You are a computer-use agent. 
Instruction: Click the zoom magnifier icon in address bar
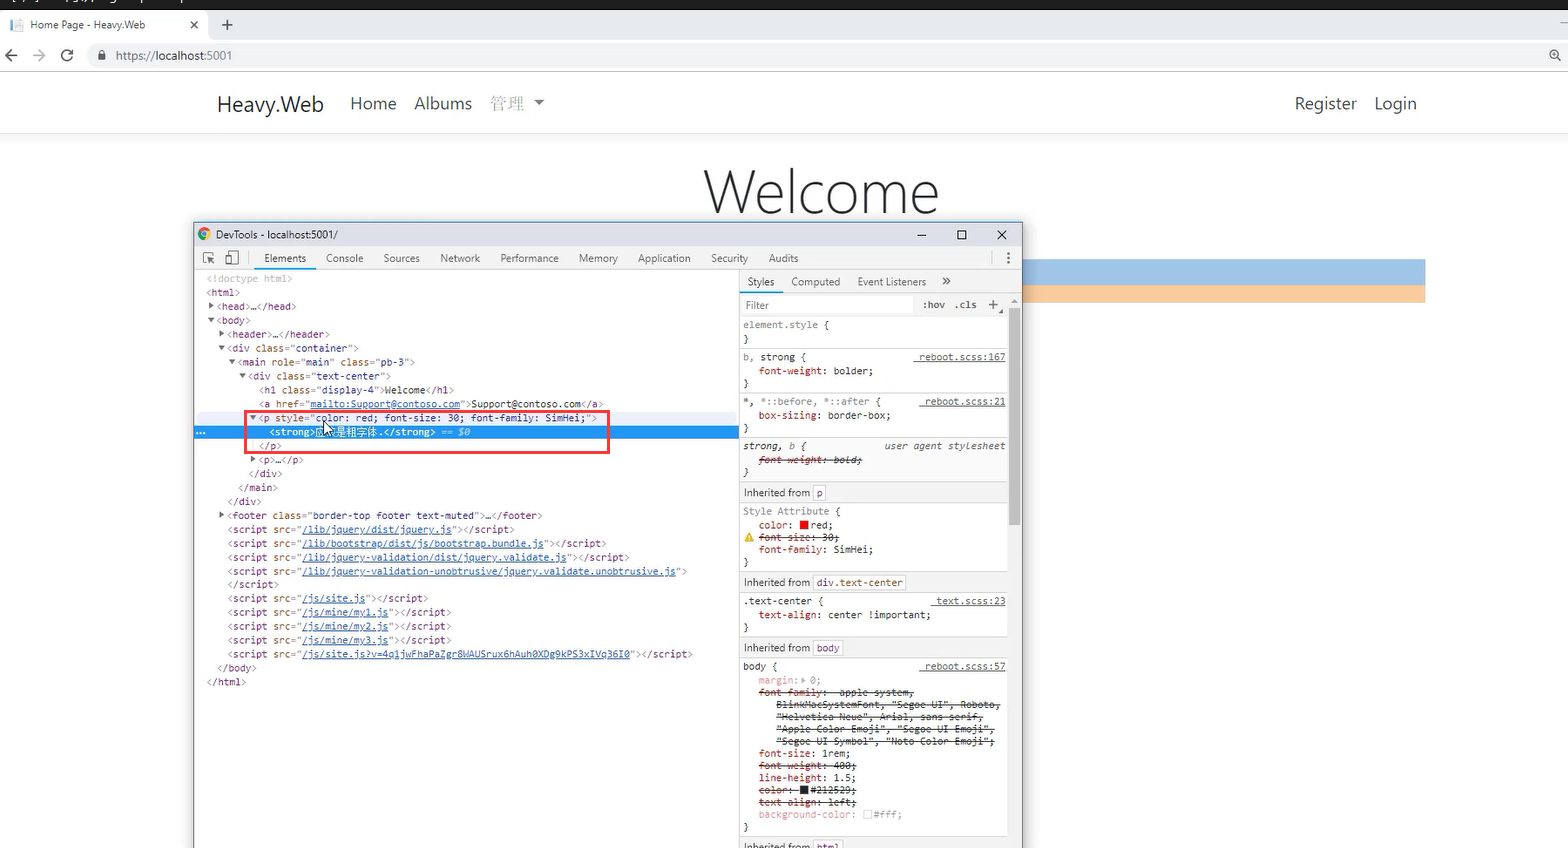click(1555, 56)
